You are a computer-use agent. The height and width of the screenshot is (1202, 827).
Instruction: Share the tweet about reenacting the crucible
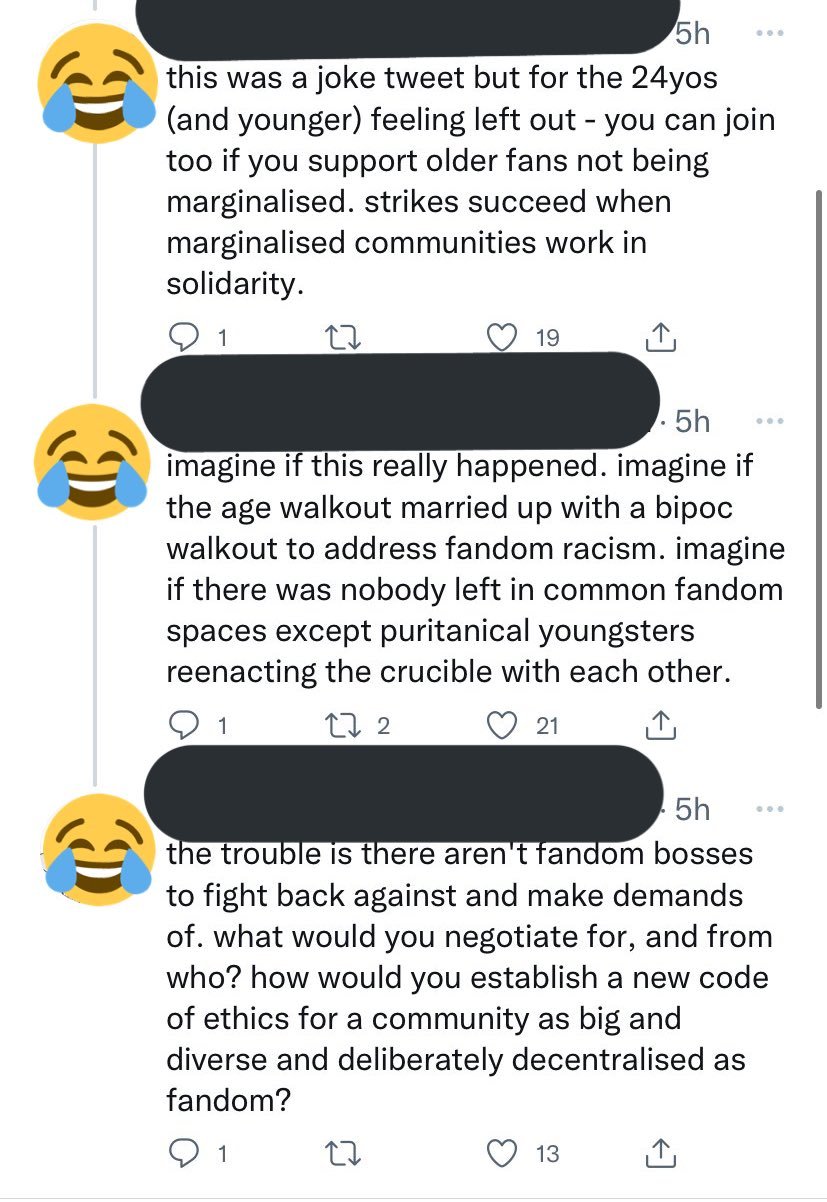click(662, 726)
